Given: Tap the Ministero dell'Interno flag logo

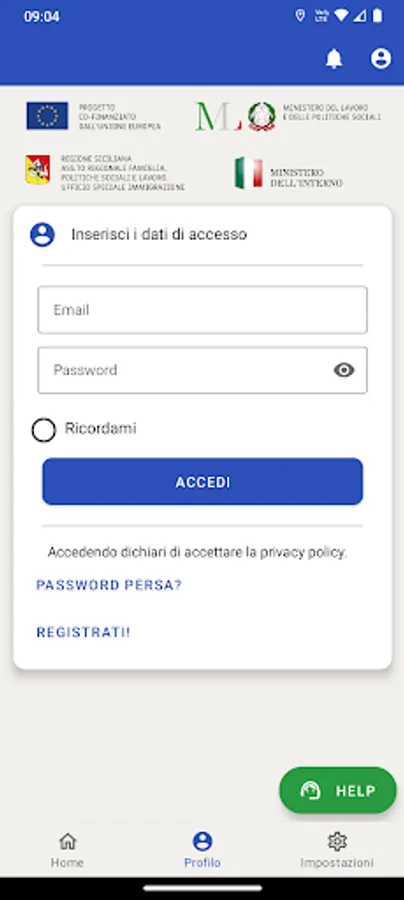Looking at the screenshot, I should point(248,173).
